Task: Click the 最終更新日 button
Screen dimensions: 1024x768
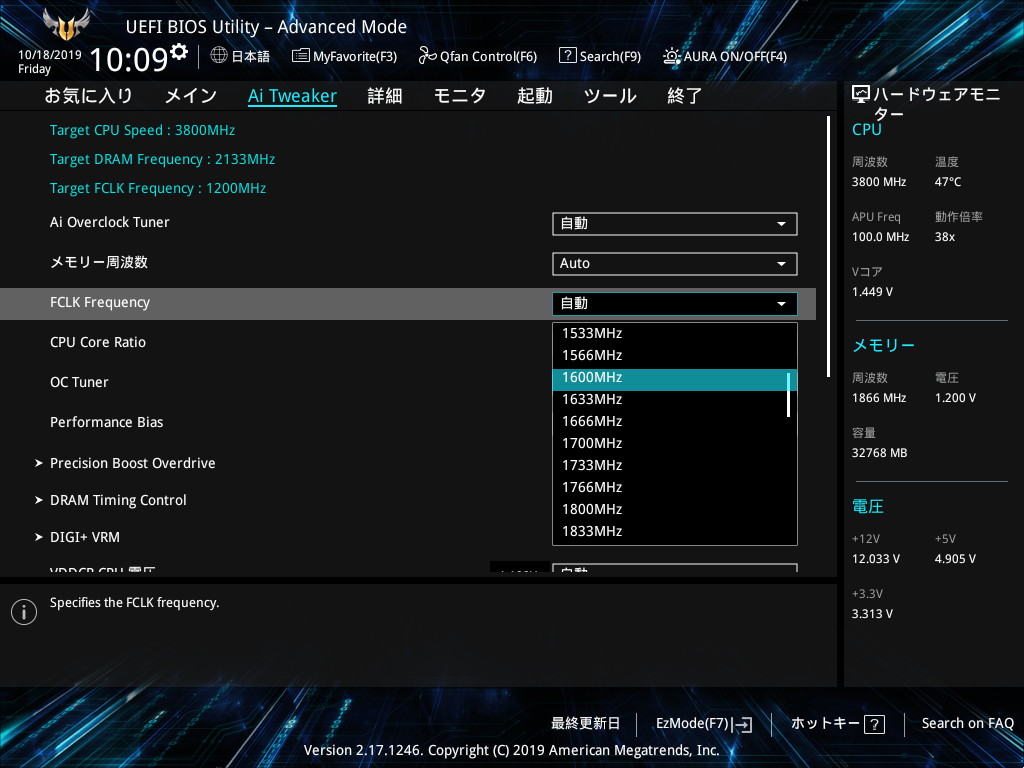Action: [x=585, y=724]
